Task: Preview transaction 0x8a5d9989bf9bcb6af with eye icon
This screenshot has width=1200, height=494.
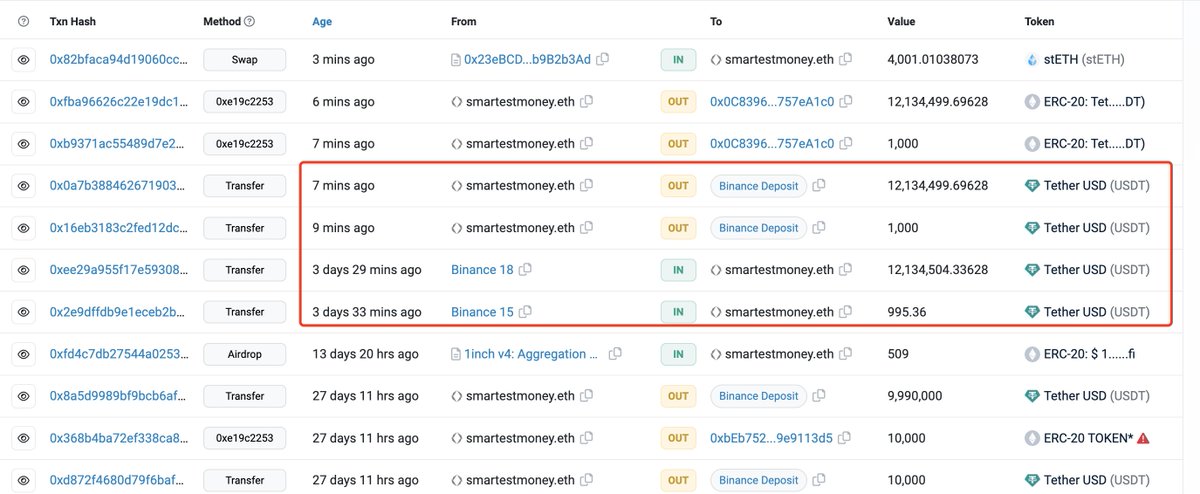Action: (24, 396)
